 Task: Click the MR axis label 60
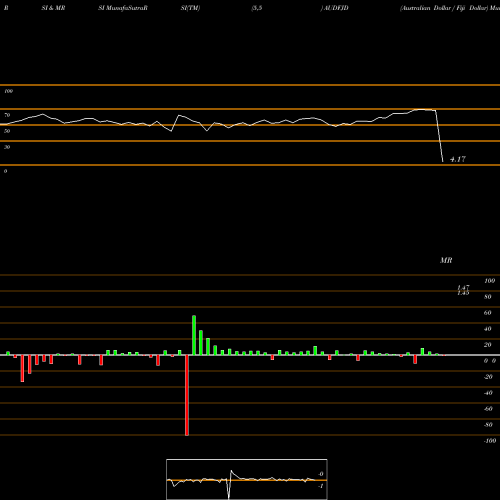point(487,313)
